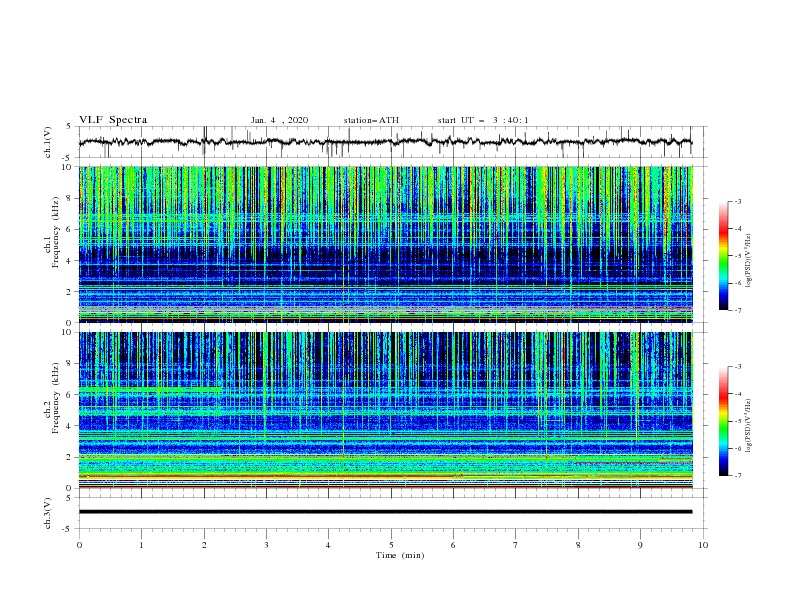The height and width of the screenshot is (612, 792).
Task: Click time axis tick label "7"
Action: (516, 545)
